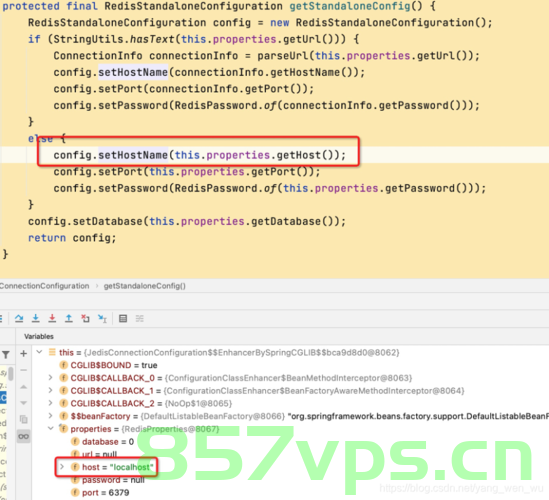Click hasText in the if condition
This screenshot has height=500, width=549.
(152, 39)
